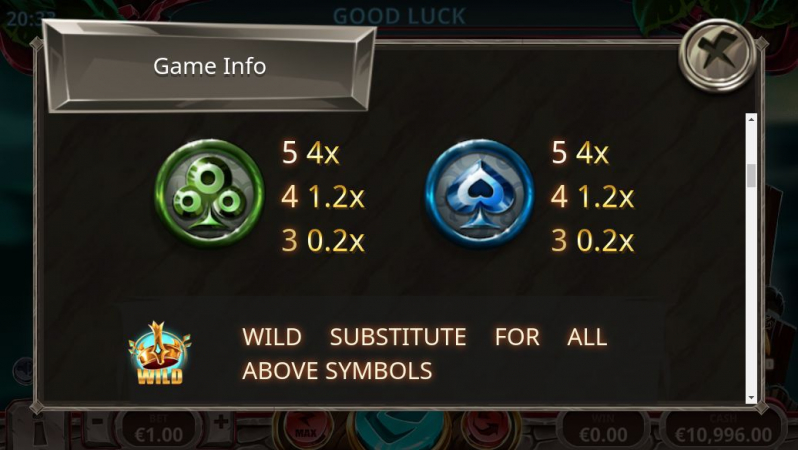The height and width of the screenshot is (450, 798).
Task: Decrease bet with the minus button
Action: [98, 423]
